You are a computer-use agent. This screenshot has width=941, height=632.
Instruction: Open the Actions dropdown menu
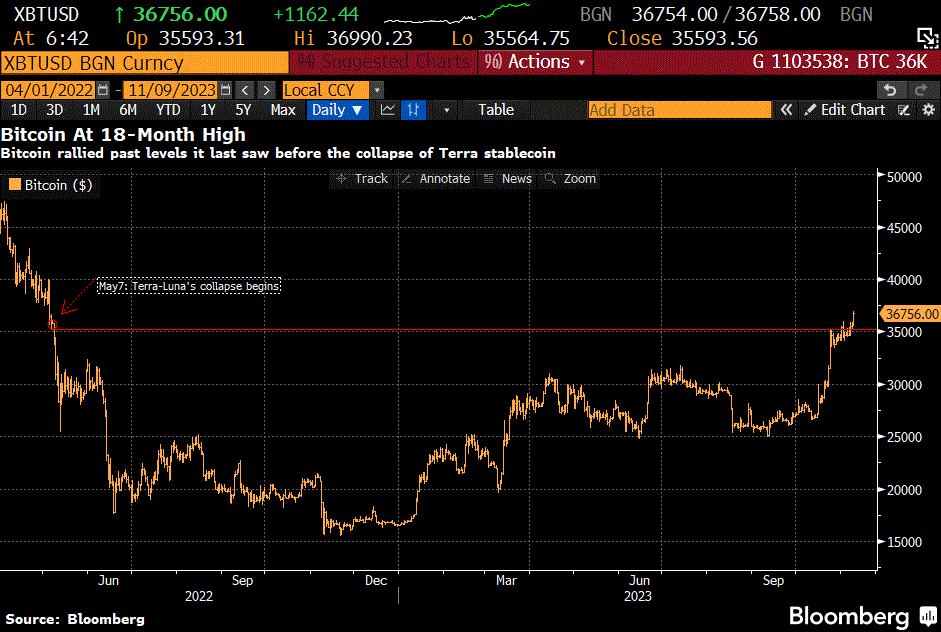tap(535, 62)
